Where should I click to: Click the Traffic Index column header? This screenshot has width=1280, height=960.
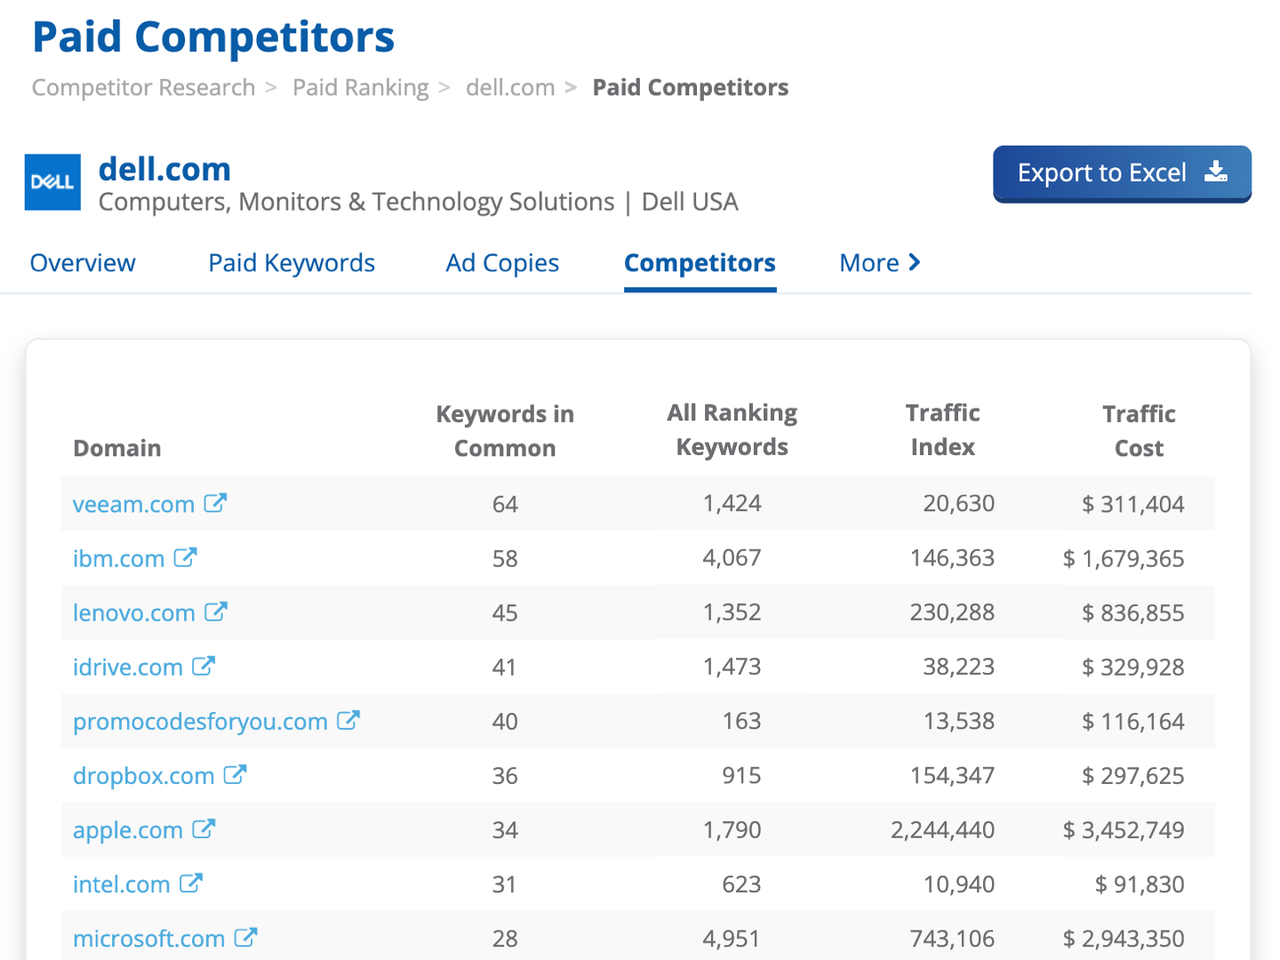pyautogui.click(x=942, y=430)
